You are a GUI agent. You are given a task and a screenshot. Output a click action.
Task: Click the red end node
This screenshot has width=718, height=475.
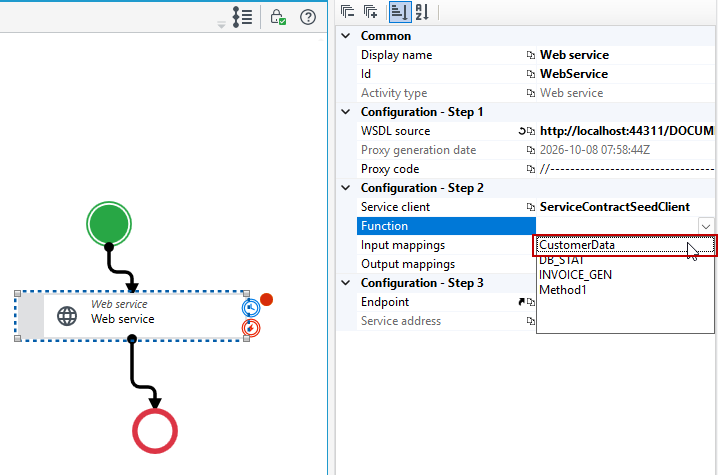pos(155,431)
